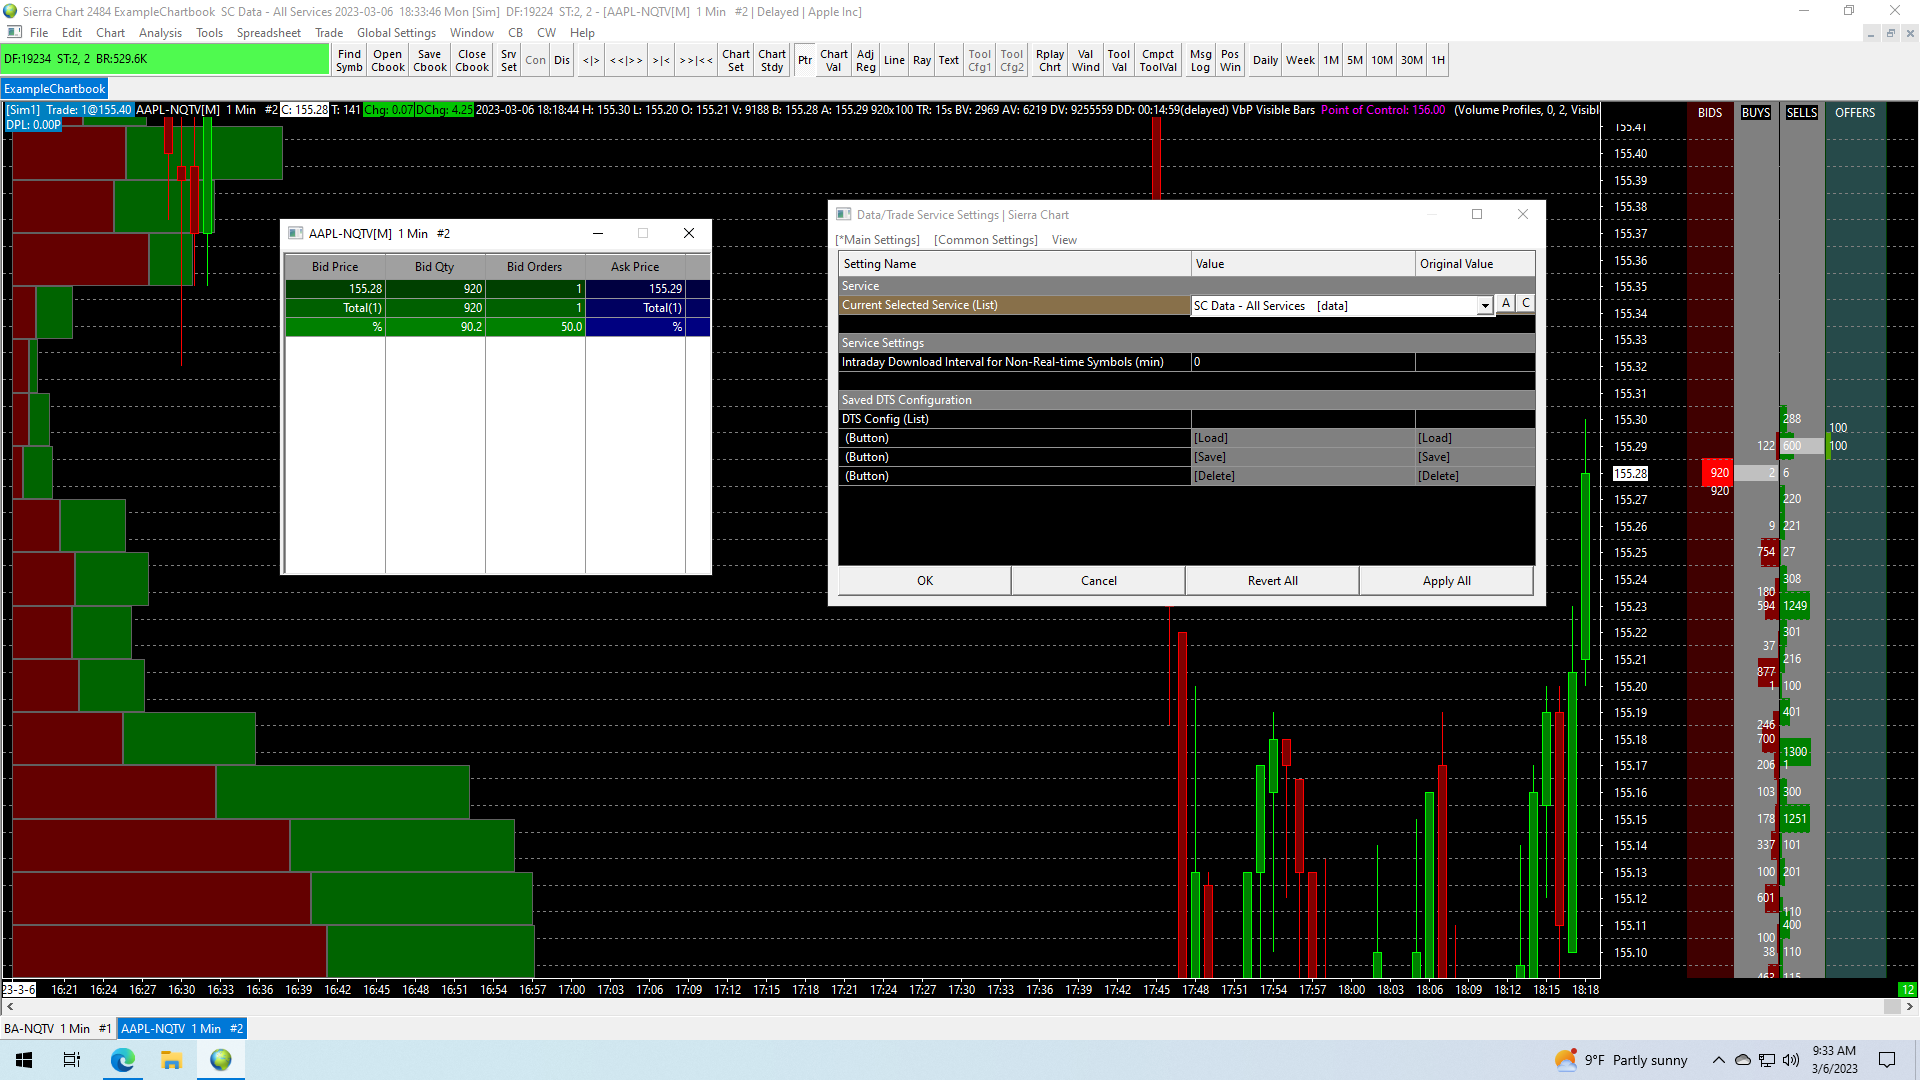Image resolution: width=1920 pixels, height=1080 pixels.
Task: Toggle the Chart Val tool
Action: click(x=833, y=61)
